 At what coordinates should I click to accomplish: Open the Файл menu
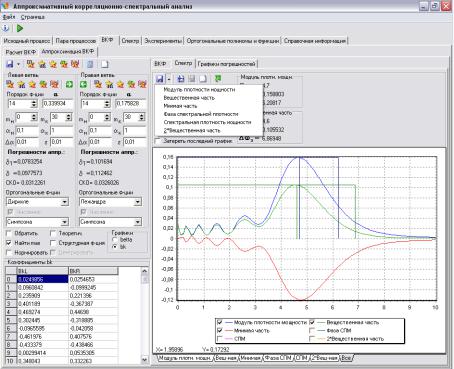9,17
